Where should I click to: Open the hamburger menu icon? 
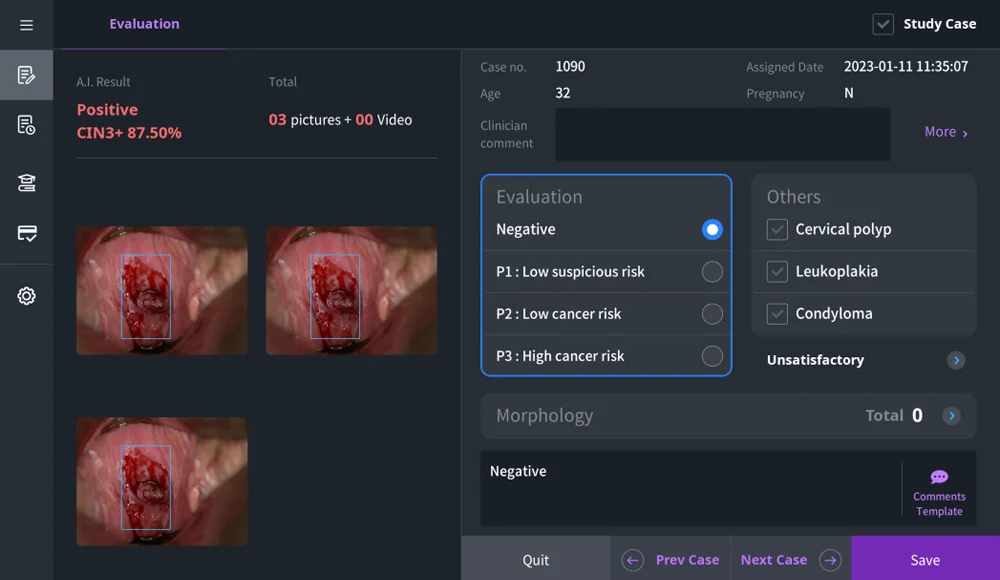coord(26,25)
